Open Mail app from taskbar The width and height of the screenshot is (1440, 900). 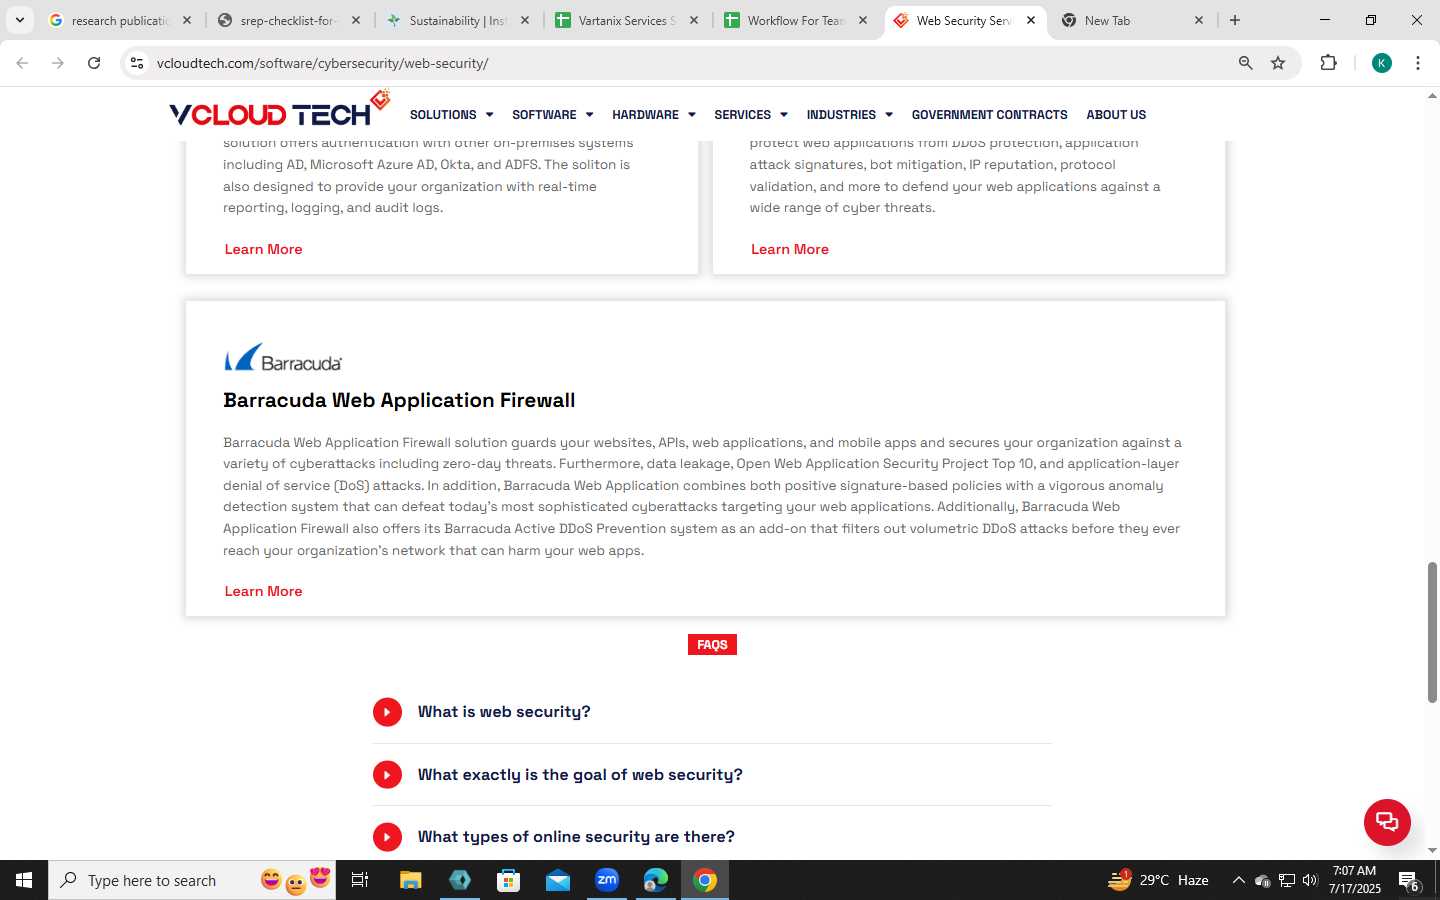558,880
